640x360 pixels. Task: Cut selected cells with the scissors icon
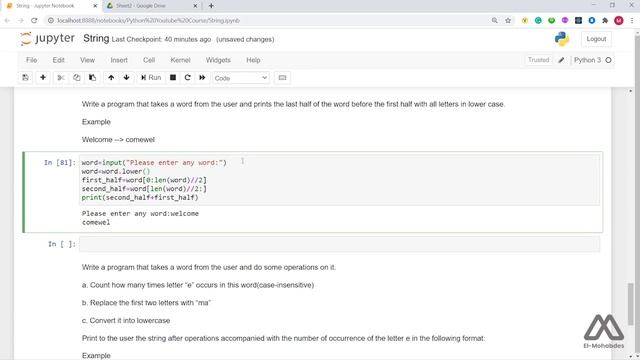click(x=61, y=78)
